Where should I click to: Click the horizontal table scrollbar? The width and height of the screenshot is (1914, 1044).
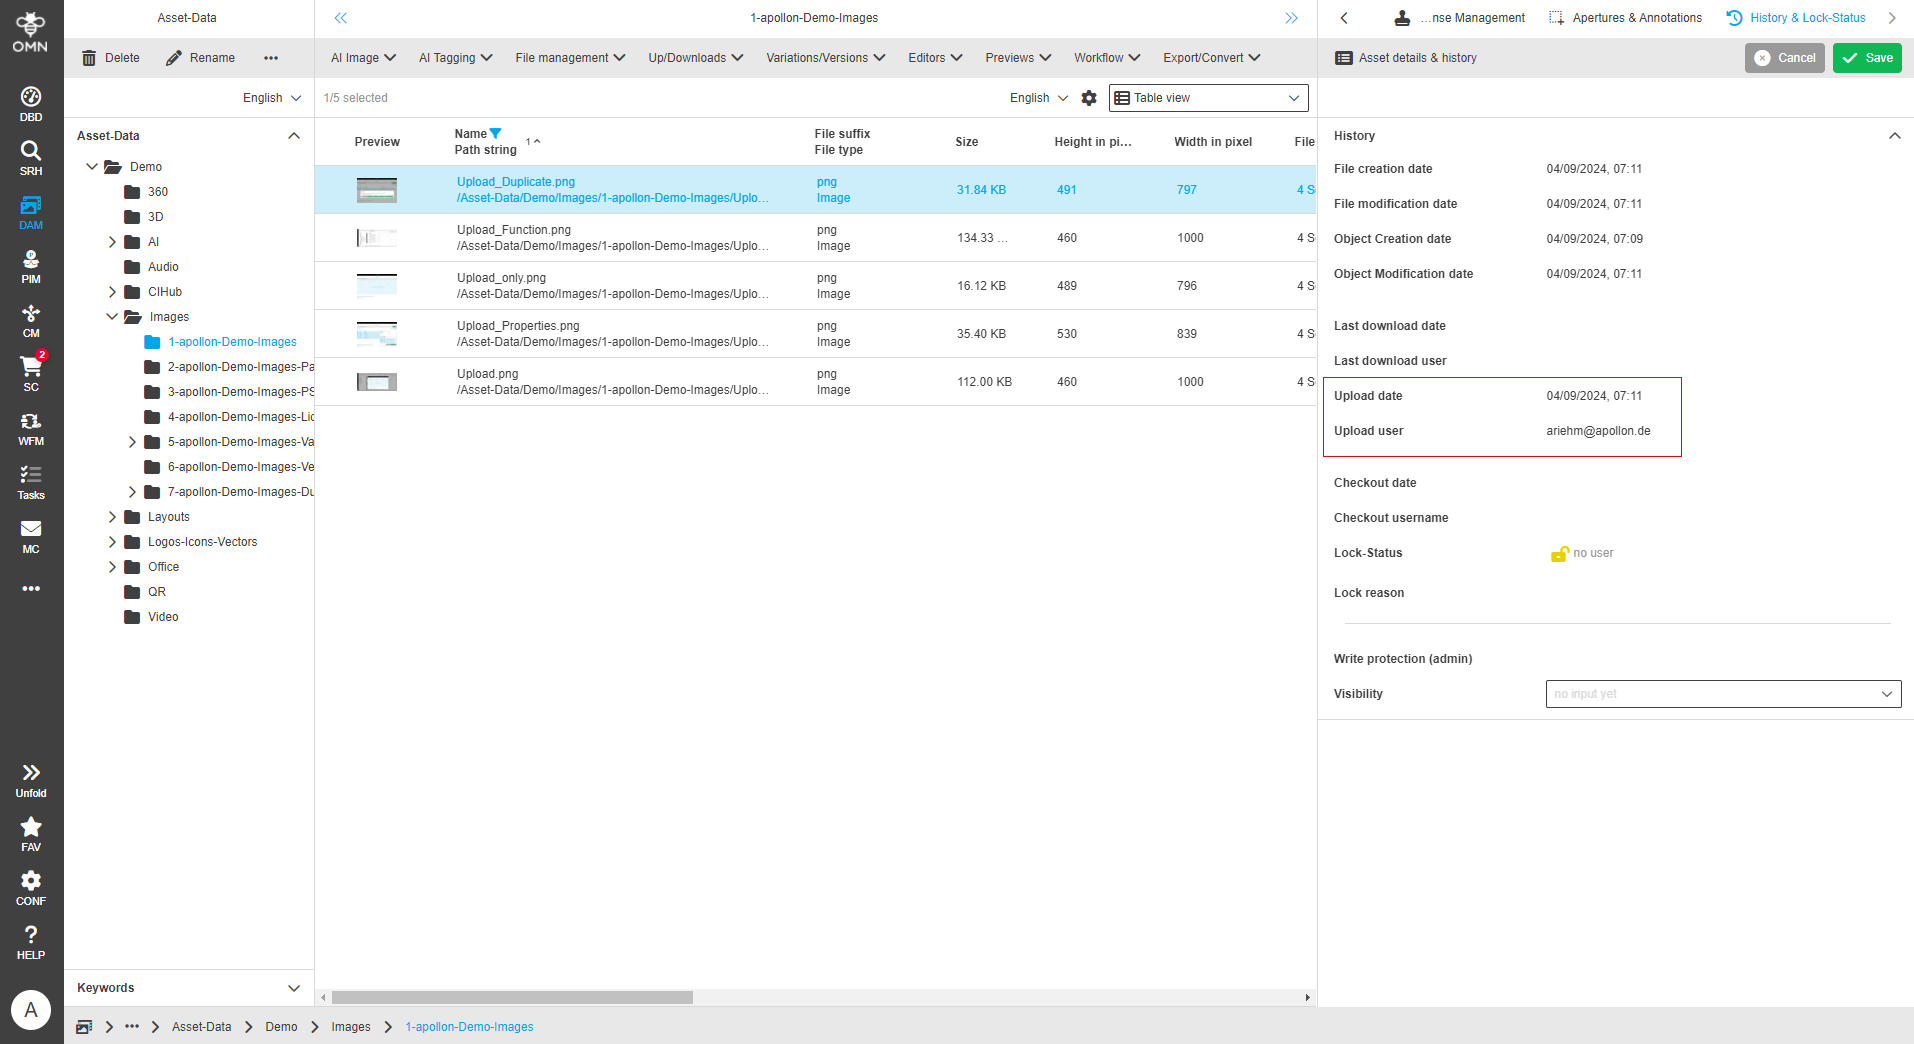[512, 997]
